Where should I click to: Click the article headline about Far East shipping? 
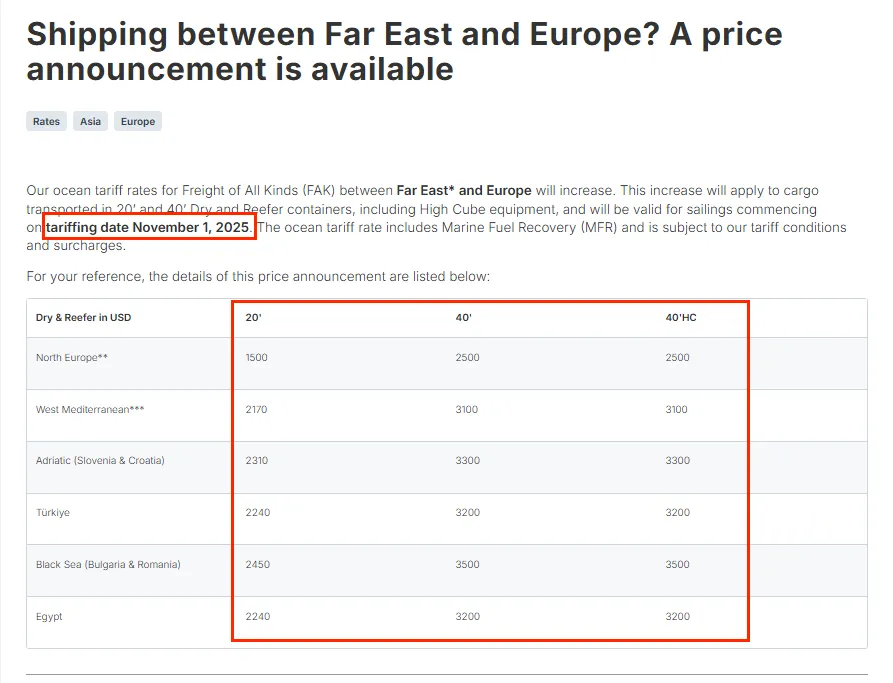[404, 51]
